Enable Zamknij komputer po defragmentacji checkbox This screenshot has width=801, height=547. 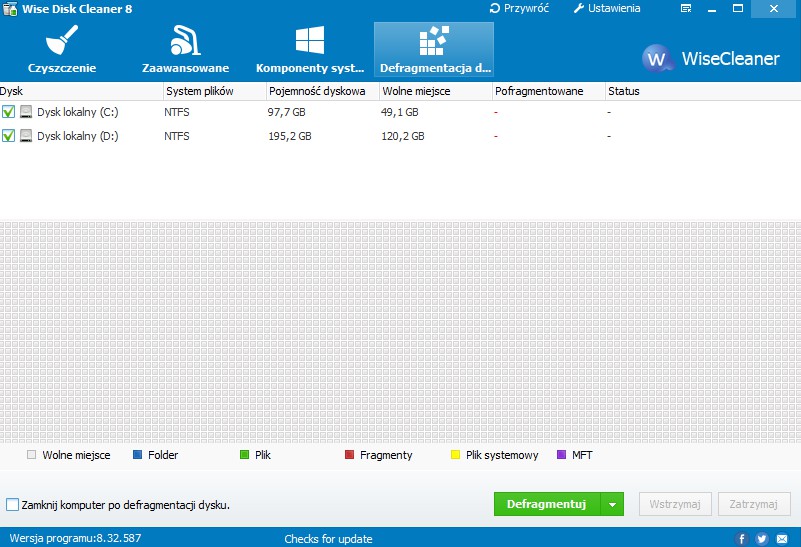(12, 505)
